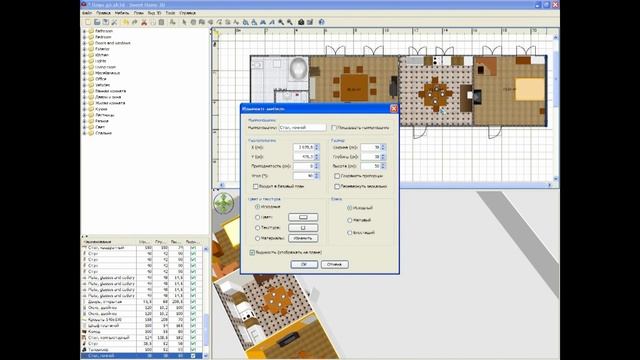640x360 pixels.
Task: Open the color picker button beside 'Цвет'
Action: coord(303,217)
